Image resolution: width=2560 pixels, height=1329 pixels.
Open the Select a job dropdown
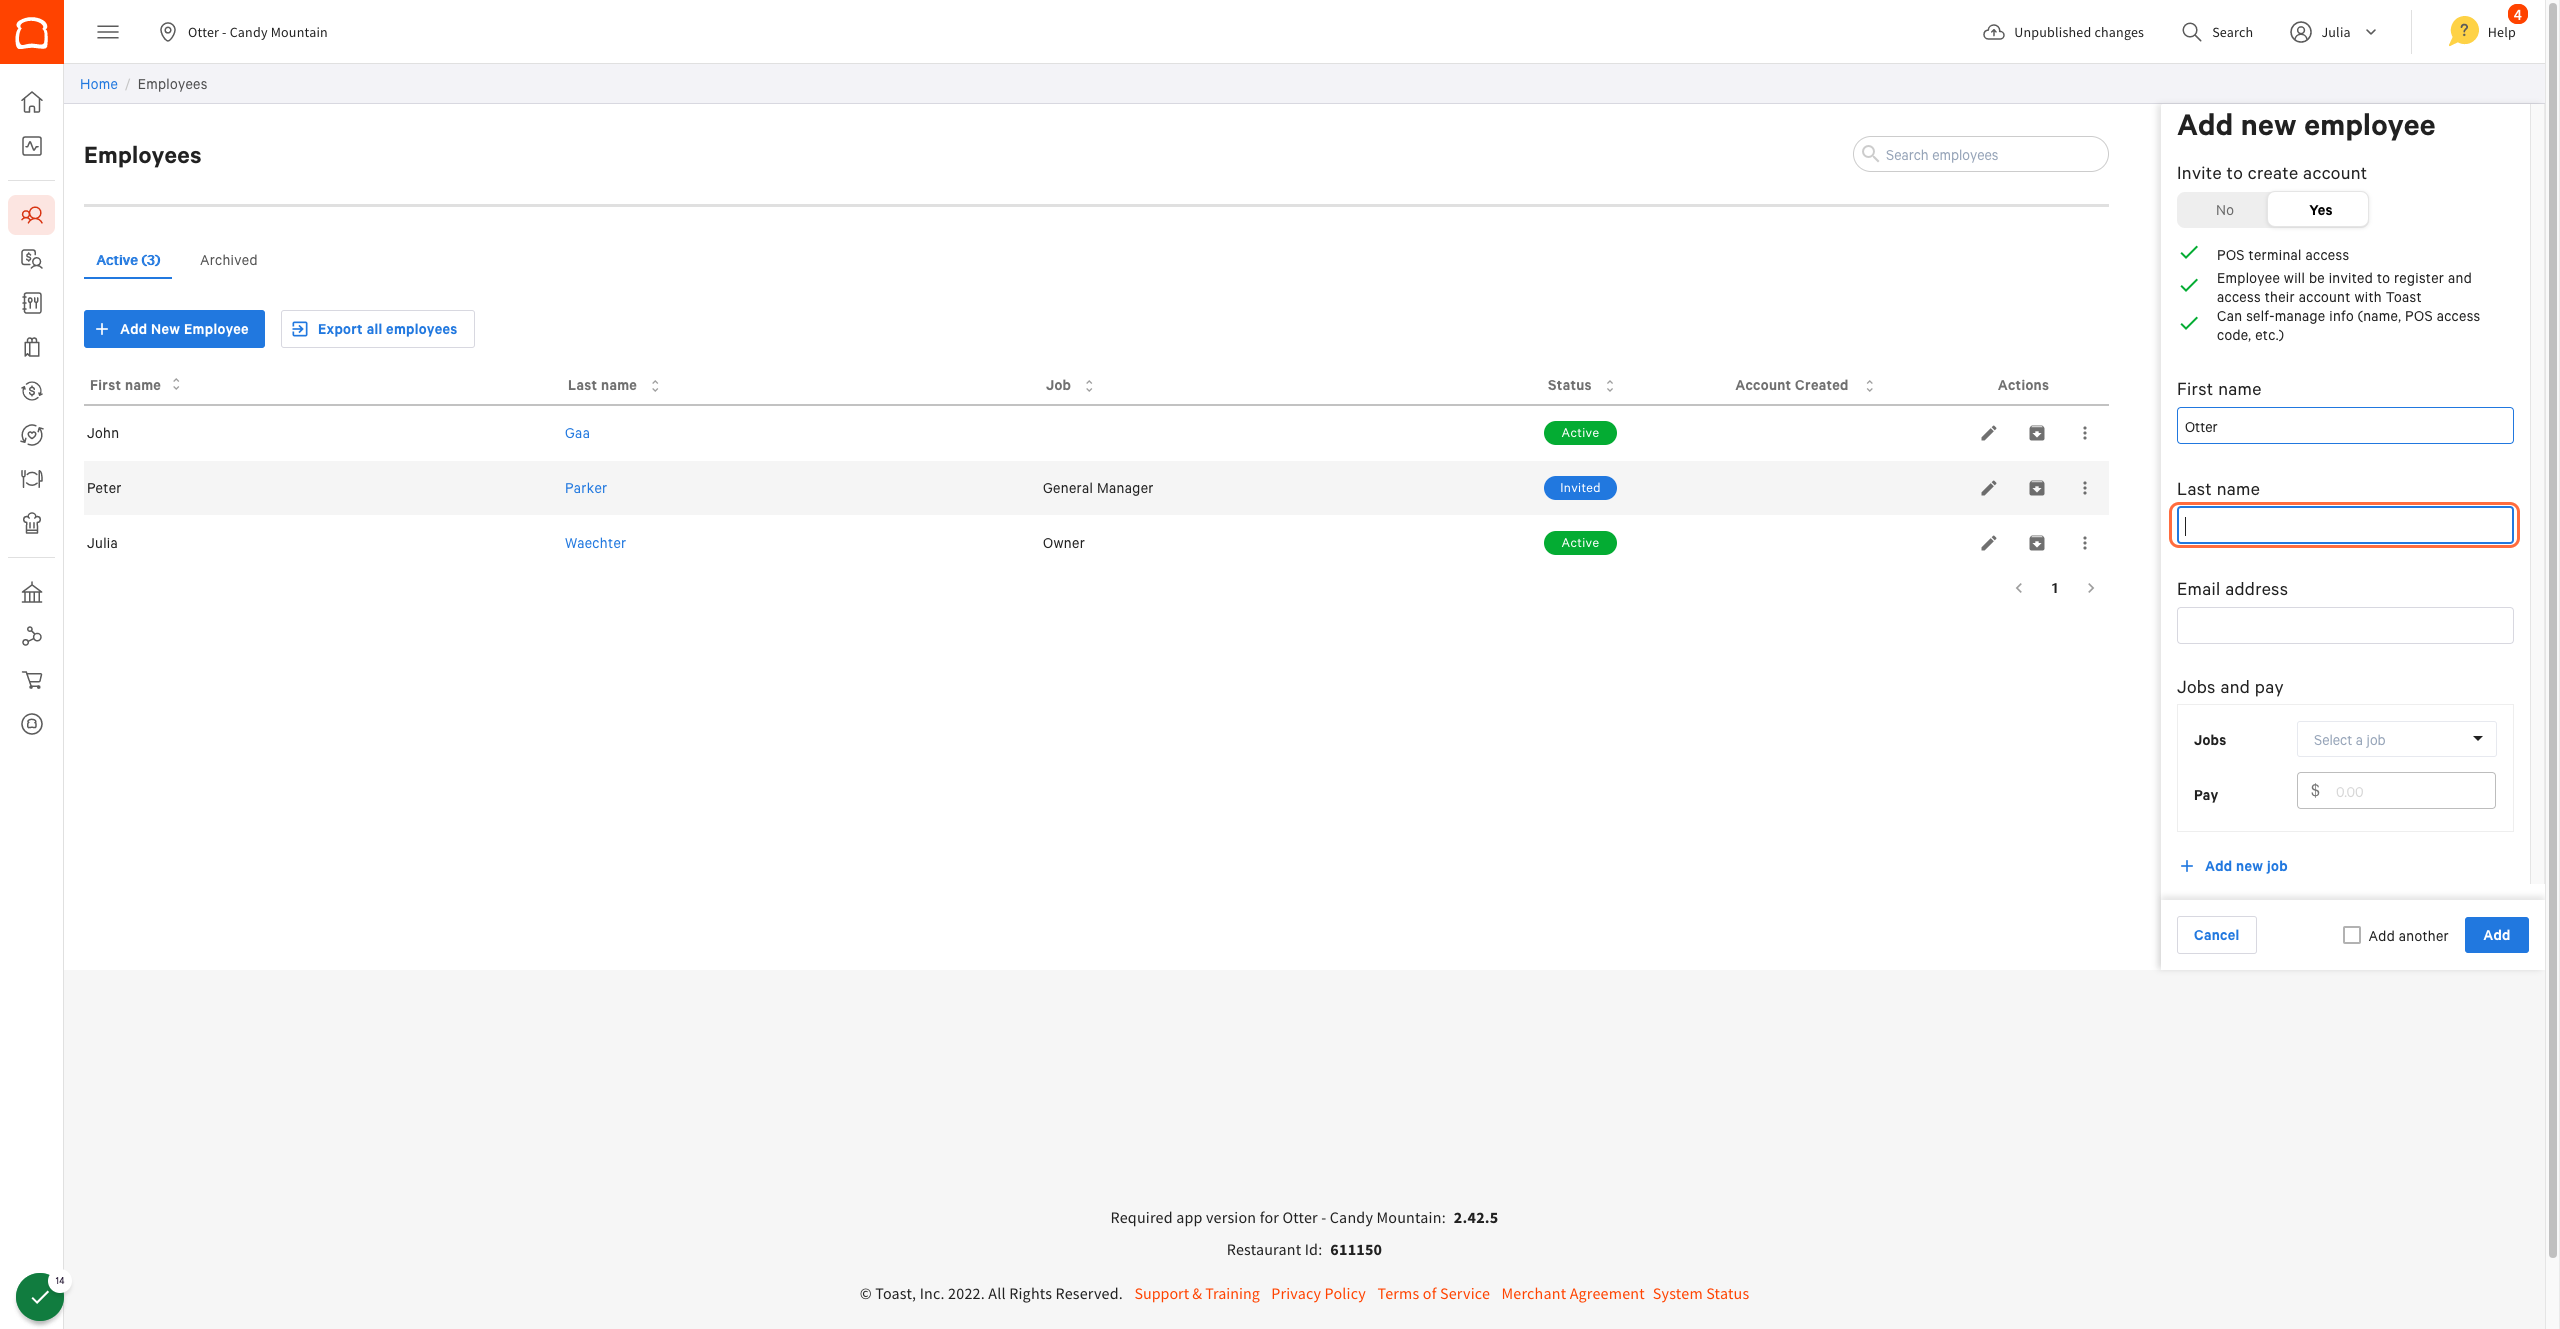coord(2396,740)
